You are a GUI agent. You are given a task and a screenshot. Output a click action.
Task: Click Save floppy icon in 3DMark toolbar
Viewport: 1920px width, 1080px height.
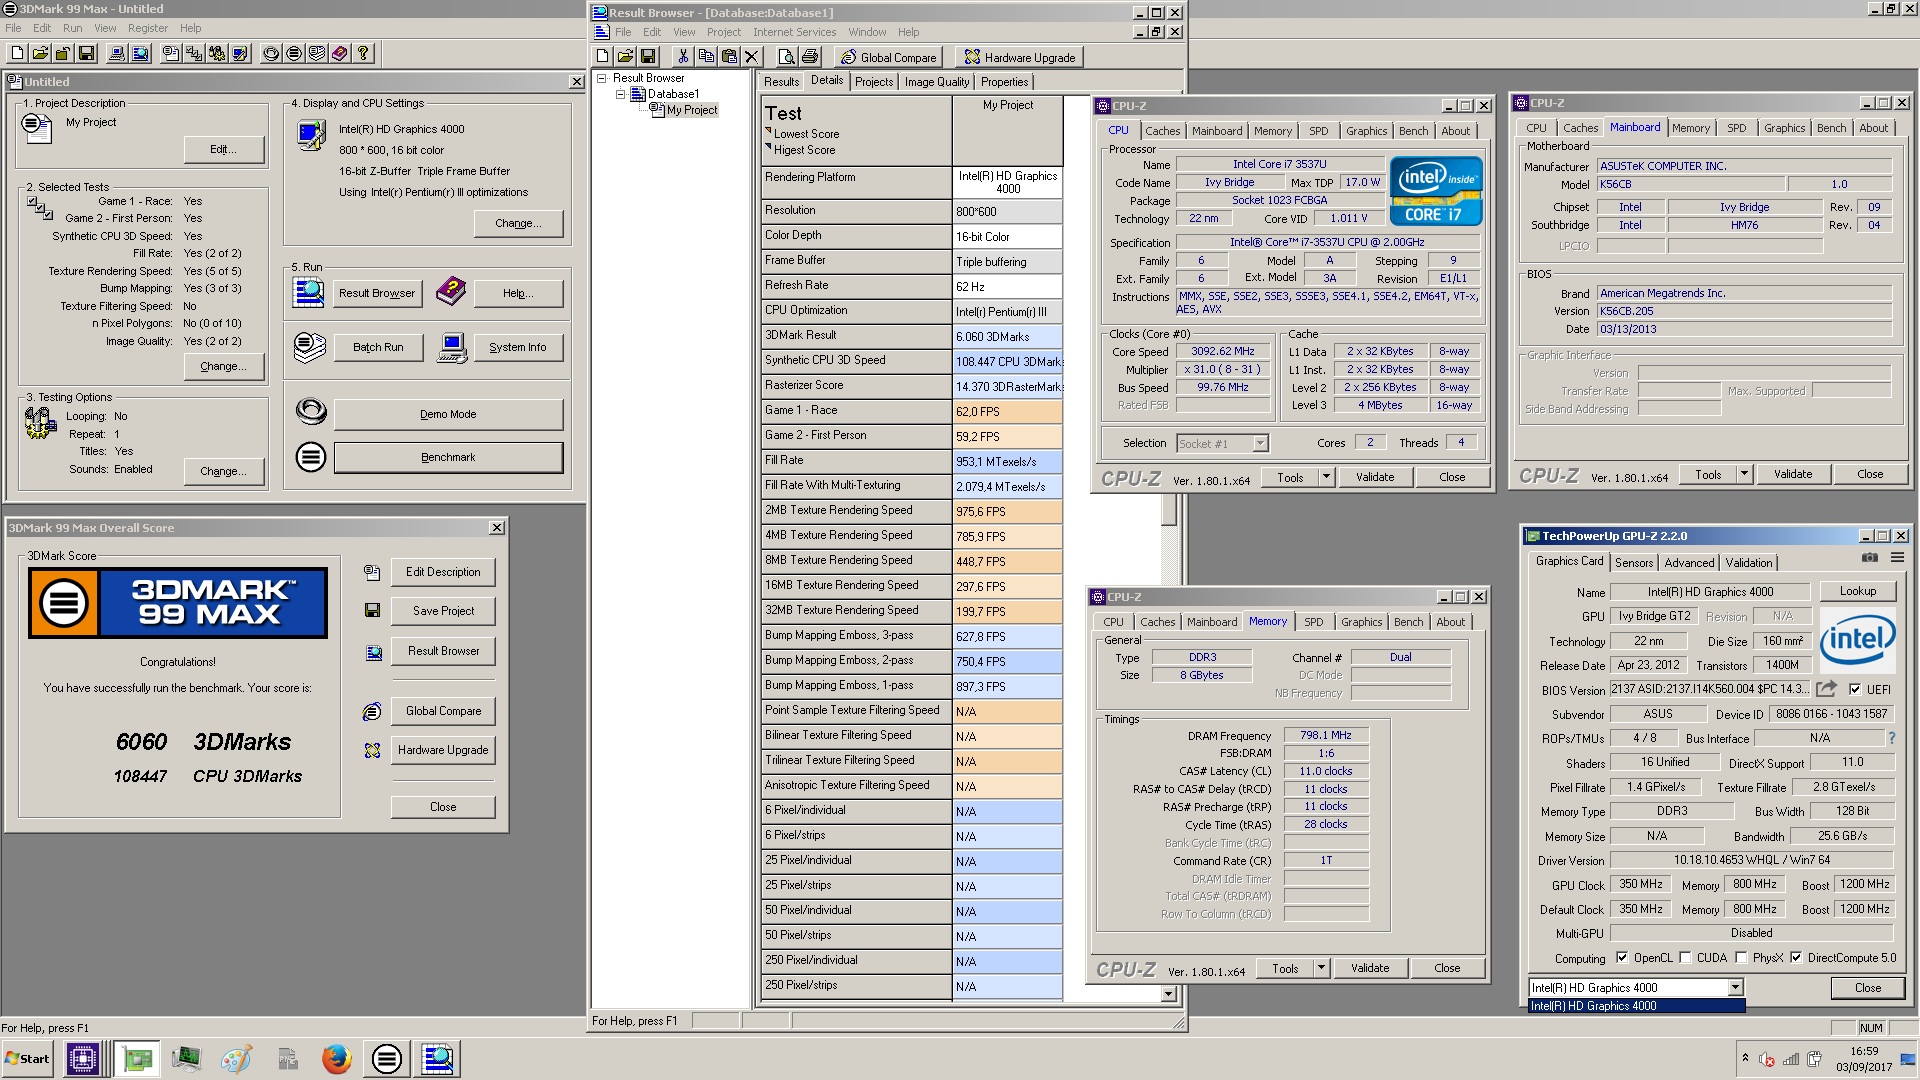(x=86, y=53)
